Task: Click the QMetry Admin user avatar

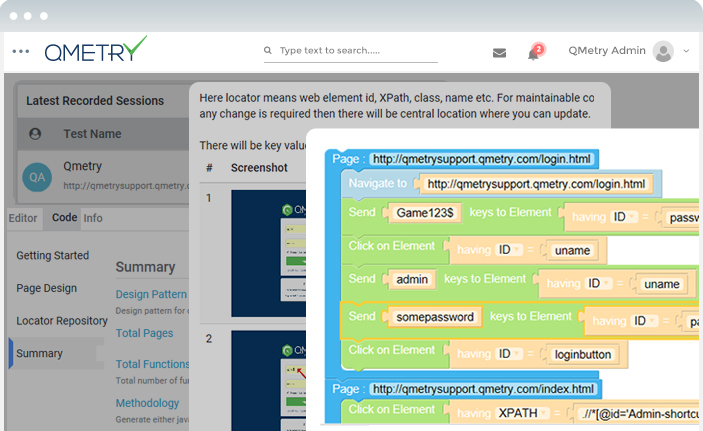Action: (x=663, y=51)
